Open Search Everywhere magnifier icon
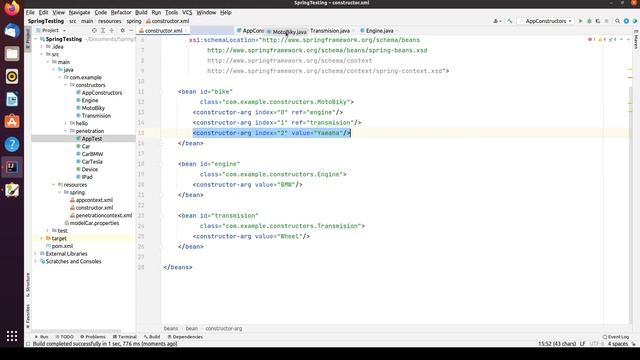 pos(618,21)
